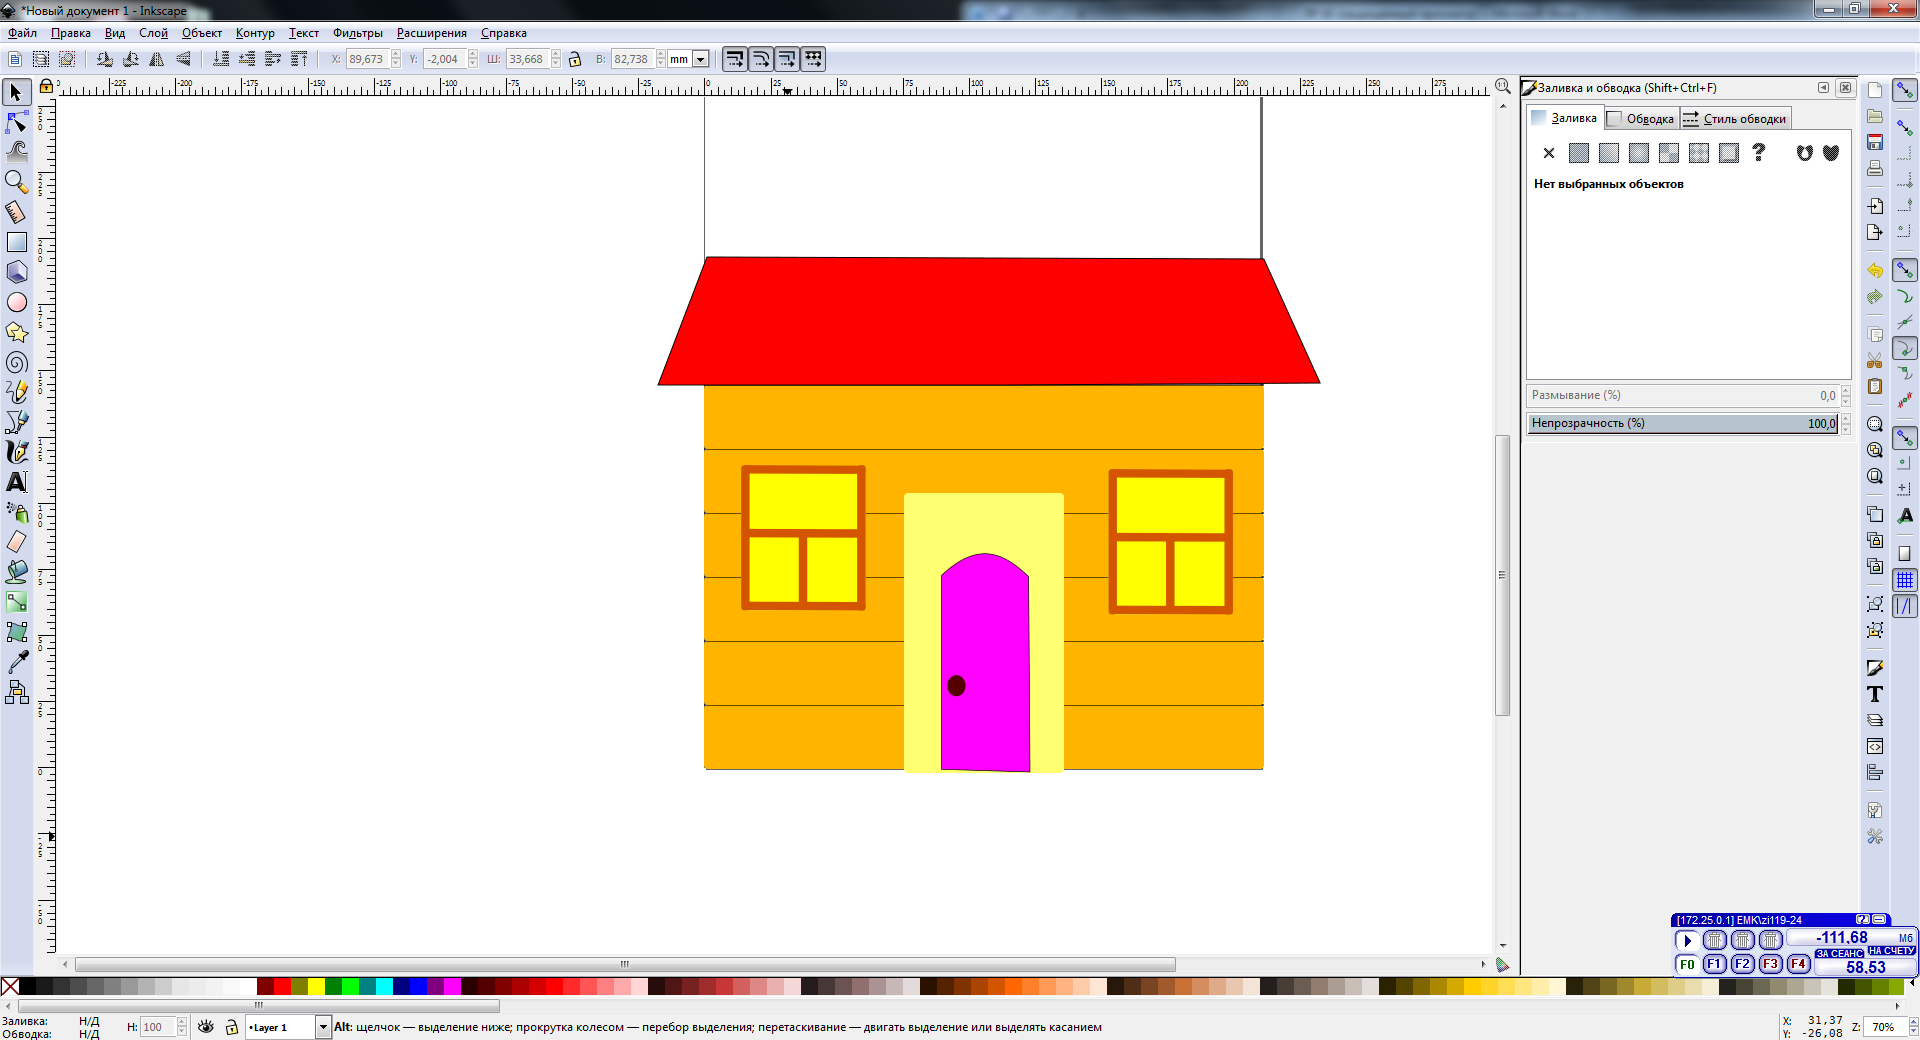Viewport: 1920px width, 1040px height.
Task: Select the Pencil freehand tool
Action: click(16, 392)
